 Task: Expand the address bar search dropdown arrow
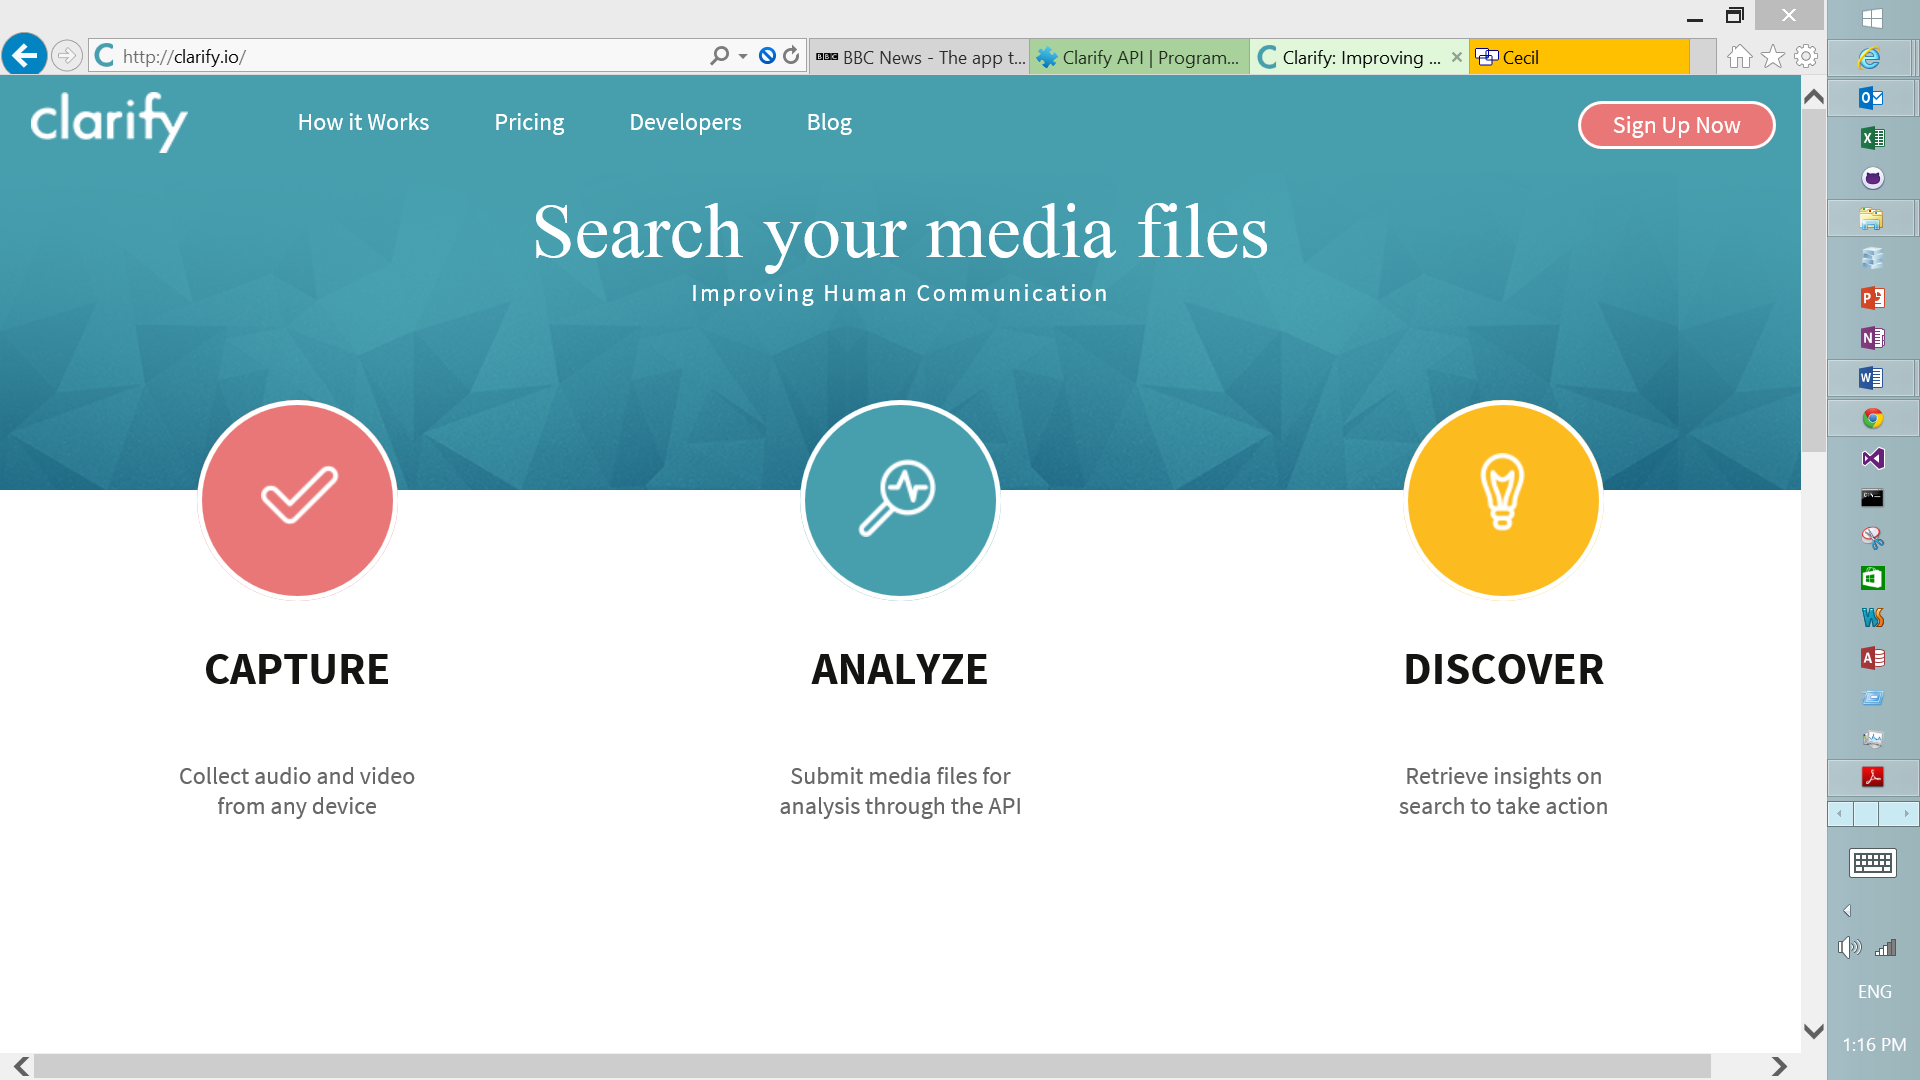tap(743, 56)
